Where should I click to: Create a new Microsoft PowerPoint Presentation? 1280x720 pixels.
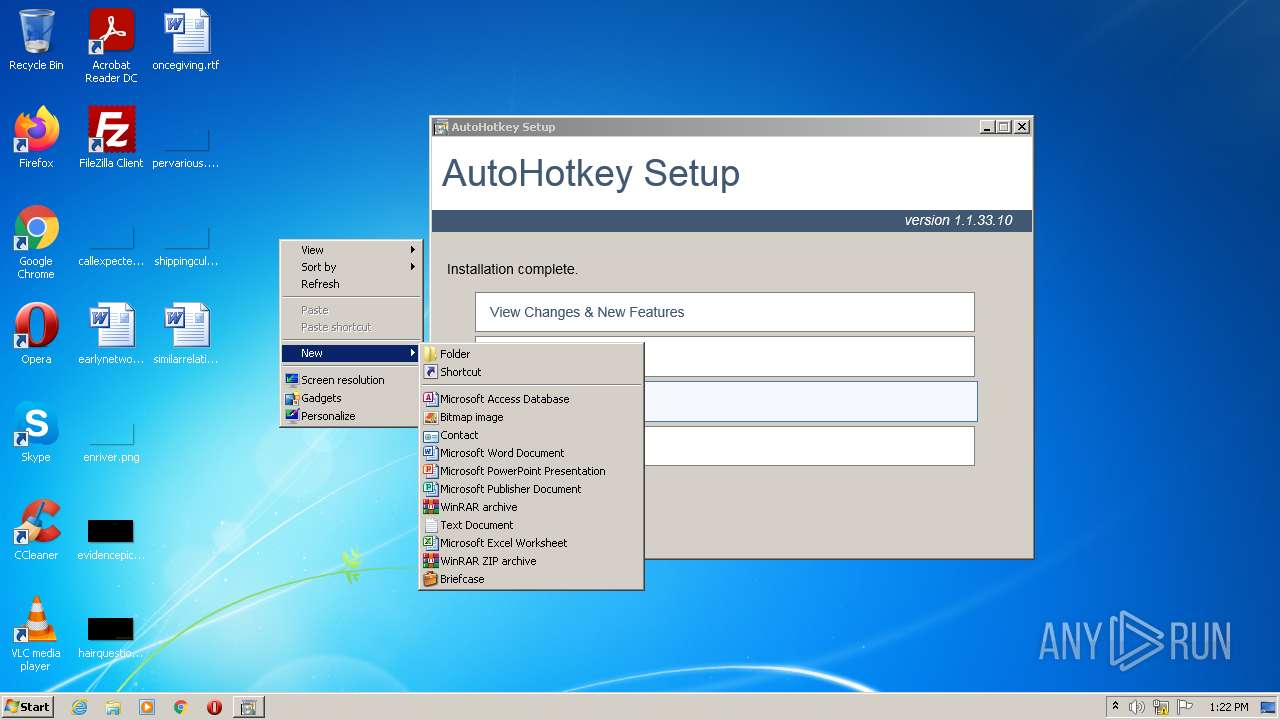(x=531, y=471)
